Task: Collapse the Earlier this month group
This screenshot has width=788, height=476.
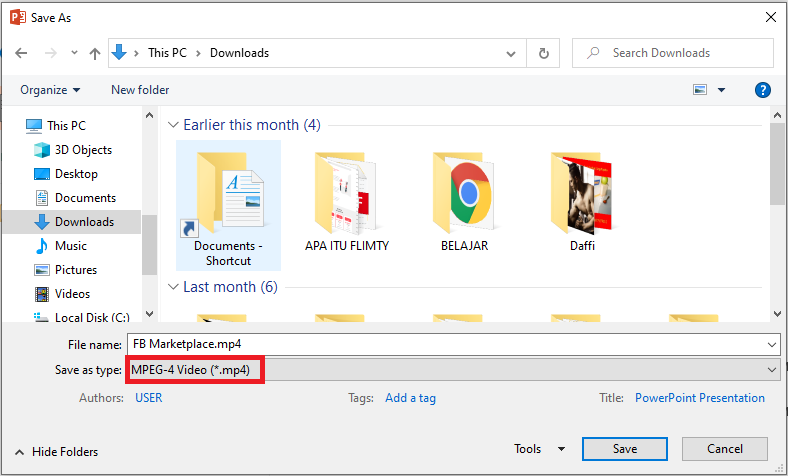Action: click(x=173, y=125)
